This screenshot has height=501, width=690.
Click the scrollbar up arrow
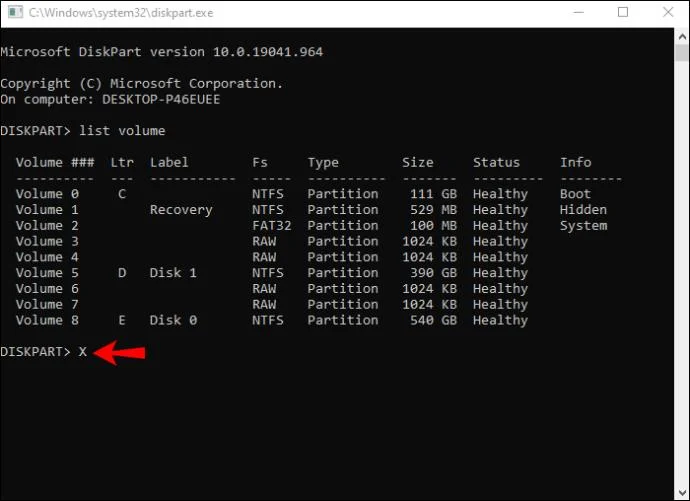tap(683, 37)
